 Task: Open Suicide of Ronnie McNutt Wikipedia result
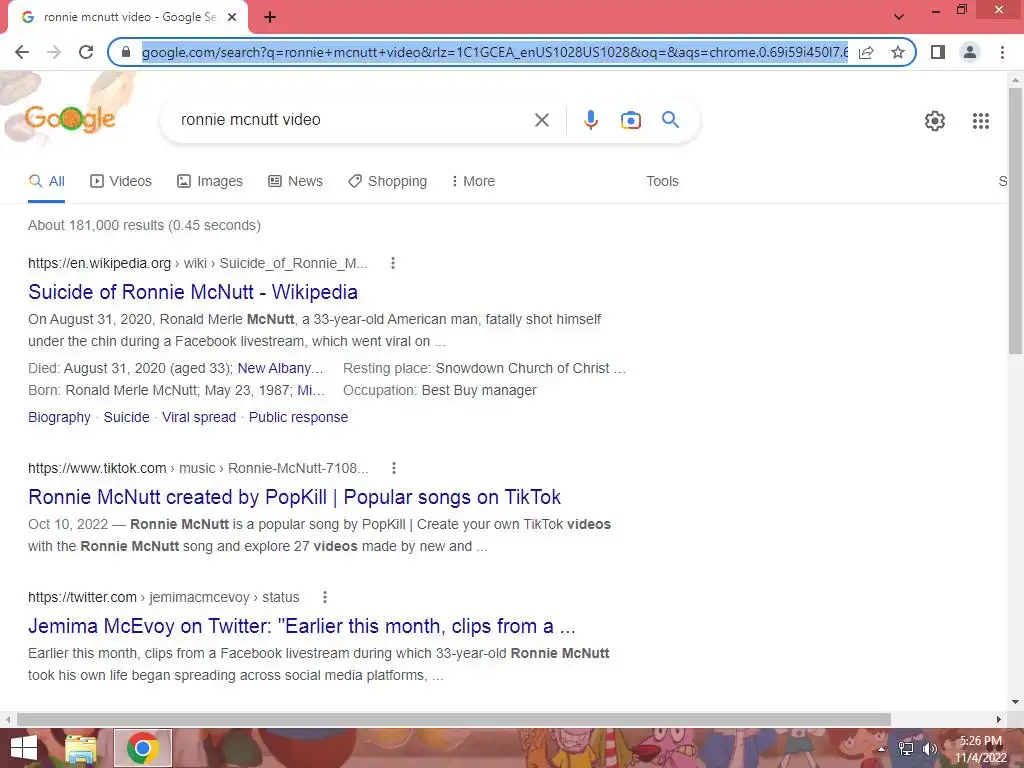tap(193, 292)
